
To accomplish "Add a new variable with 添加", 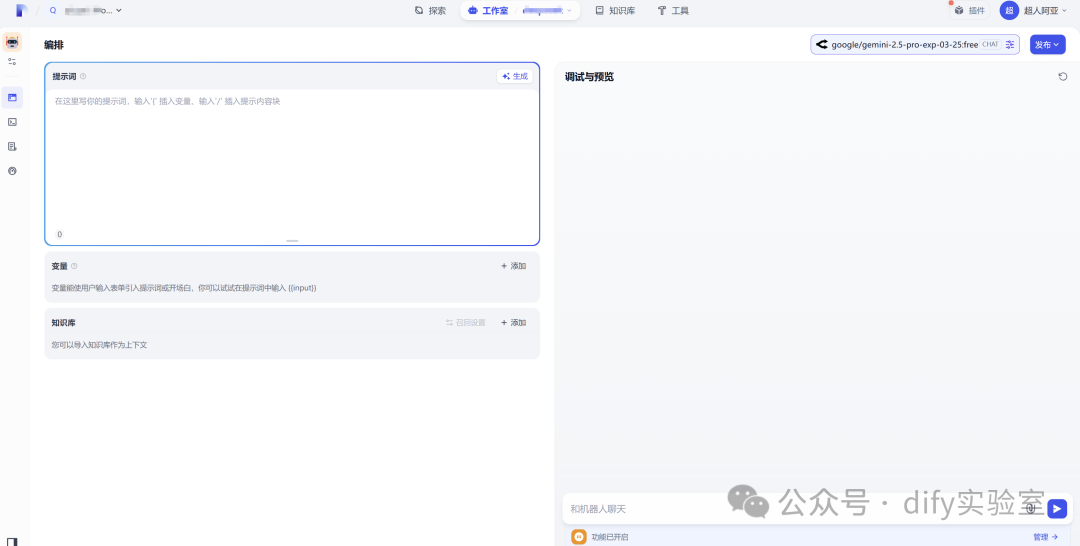I will click(x=514, y=266).
